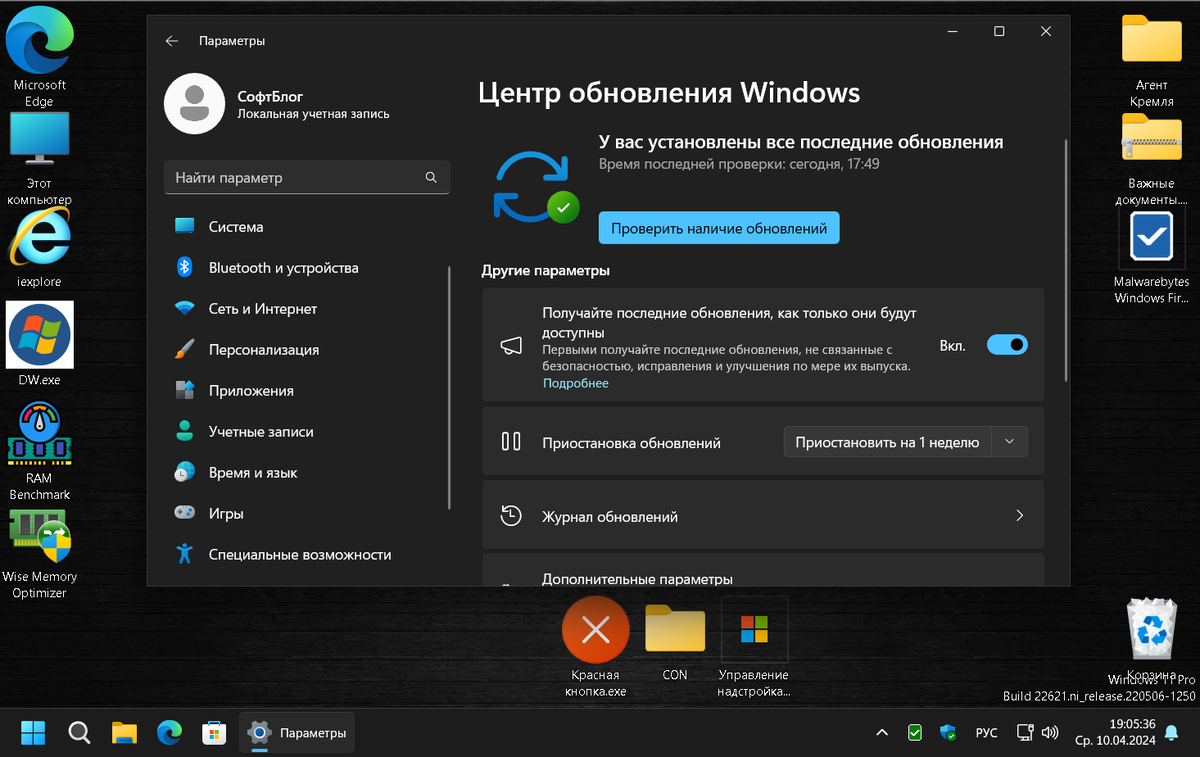This screenshot has height=757, width=1200.
Task: Click the РУС language indicator
Action: tap(986, 733)
